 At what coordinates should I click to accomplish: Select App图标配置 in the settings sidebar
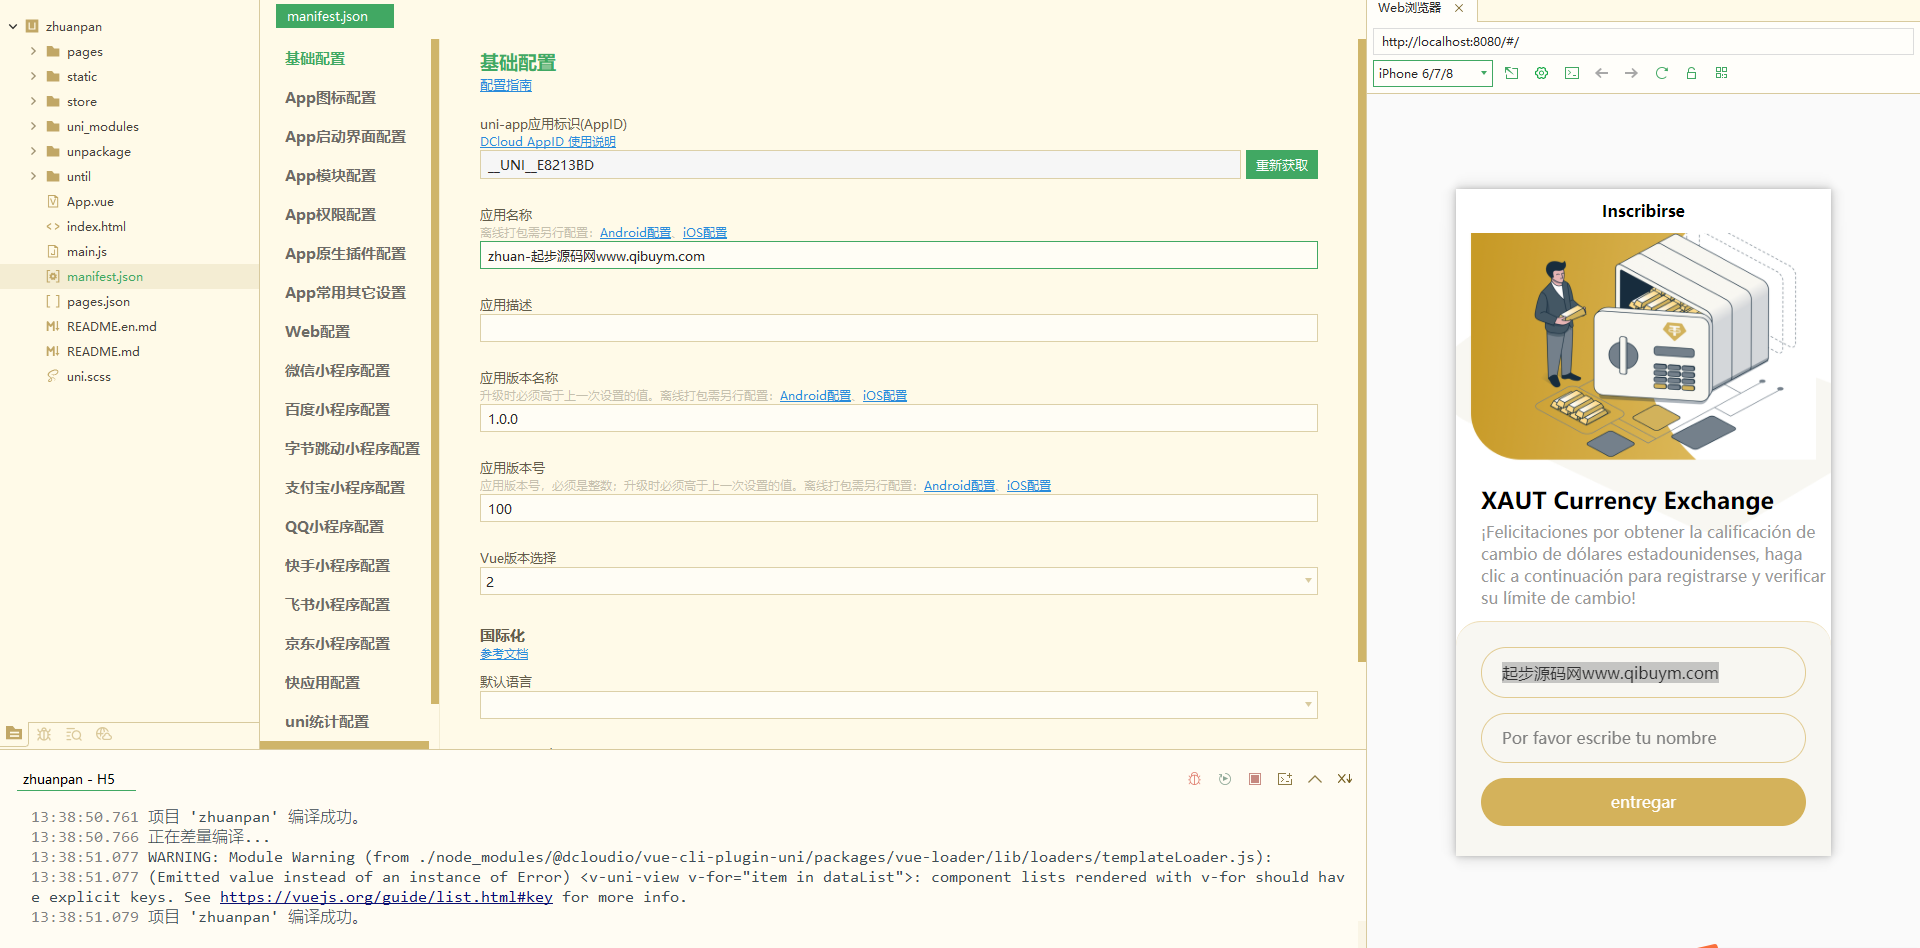[330, 98]
